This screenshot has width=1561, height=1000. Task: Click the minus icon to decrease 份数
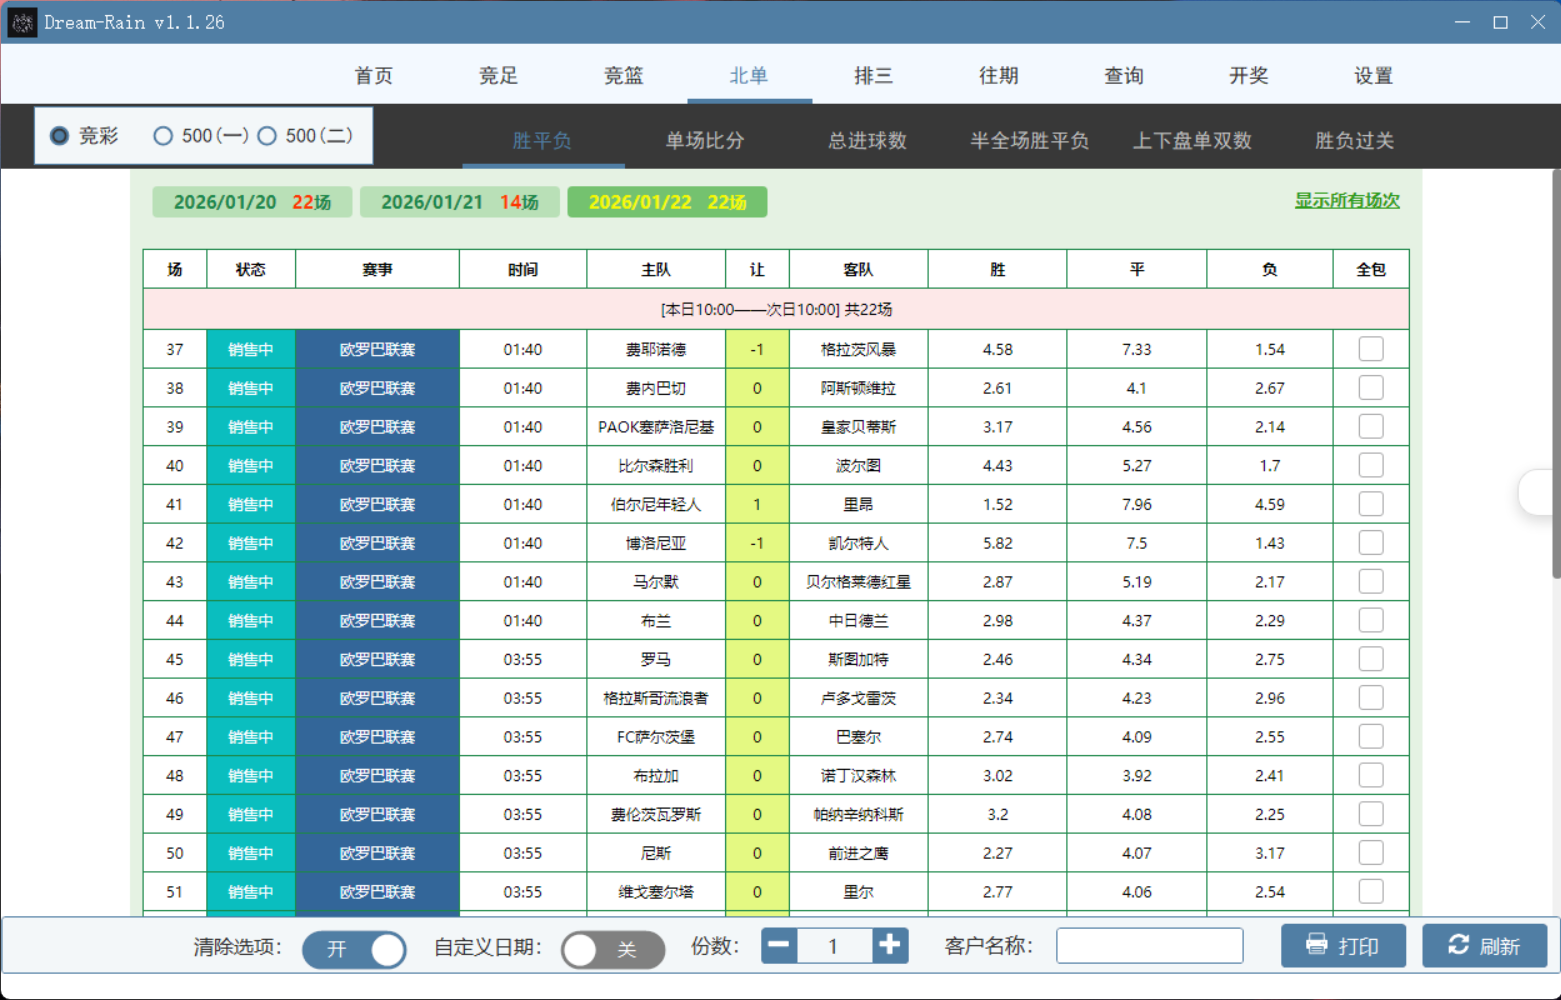tap(779, 945)
